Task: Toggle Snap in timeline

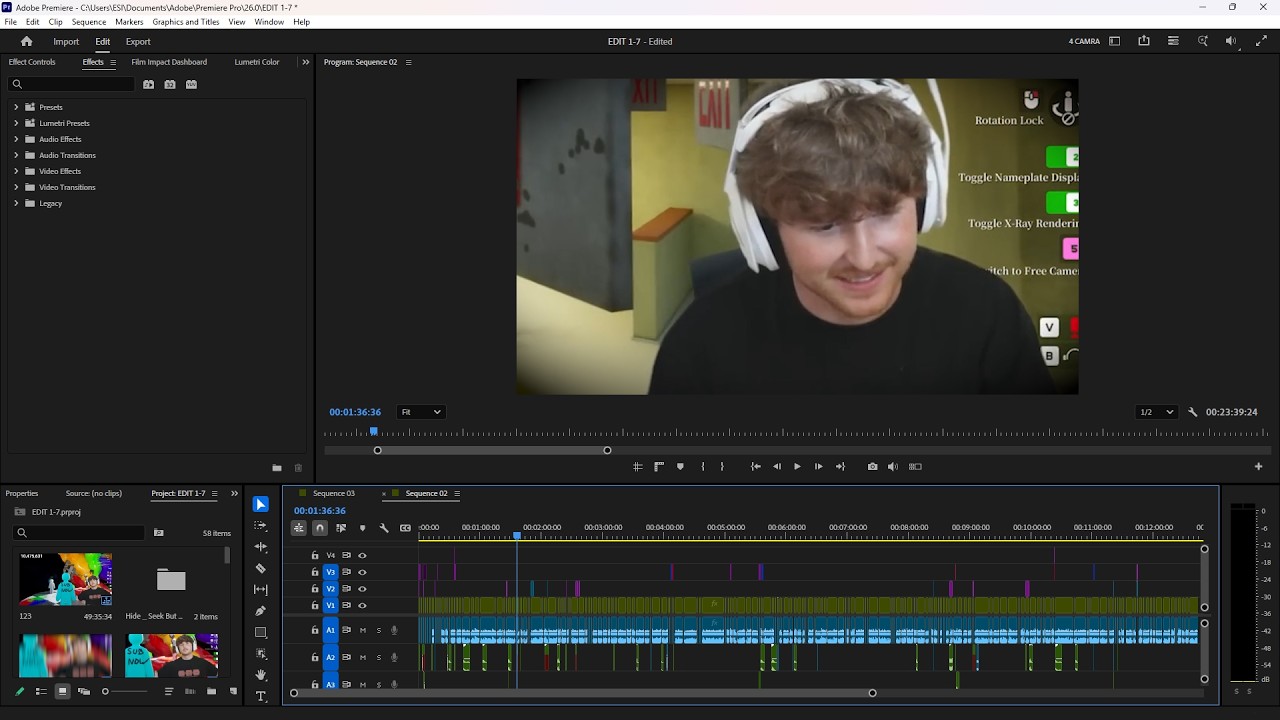Action: click(x=320, y=528)
